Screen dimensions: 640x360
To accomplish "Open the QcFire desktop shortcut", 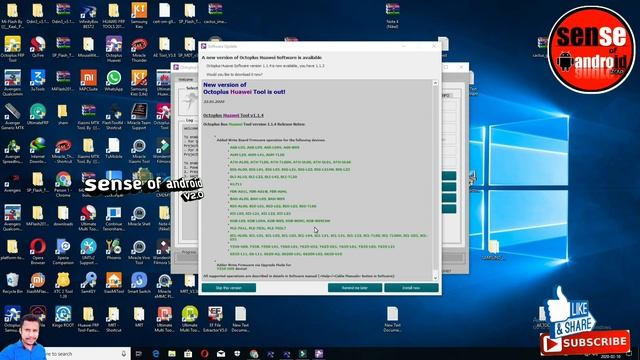I will 38,47.
